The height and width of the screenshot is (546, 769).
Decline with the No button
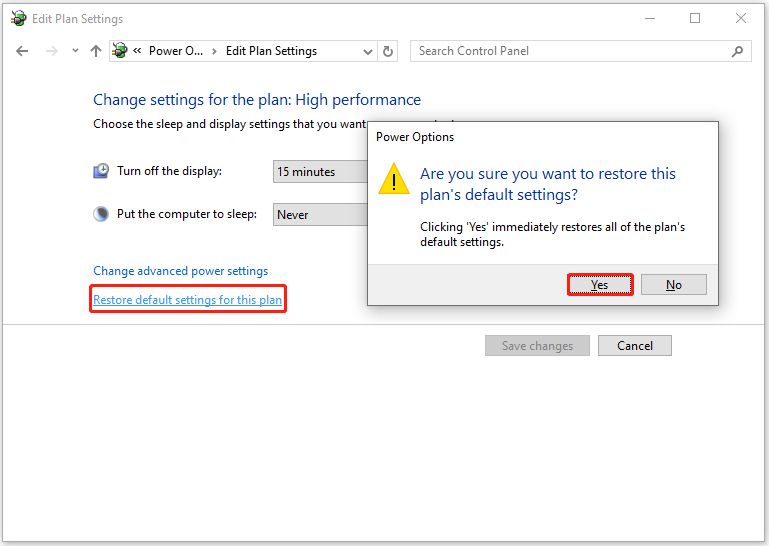tap(673, 285)
